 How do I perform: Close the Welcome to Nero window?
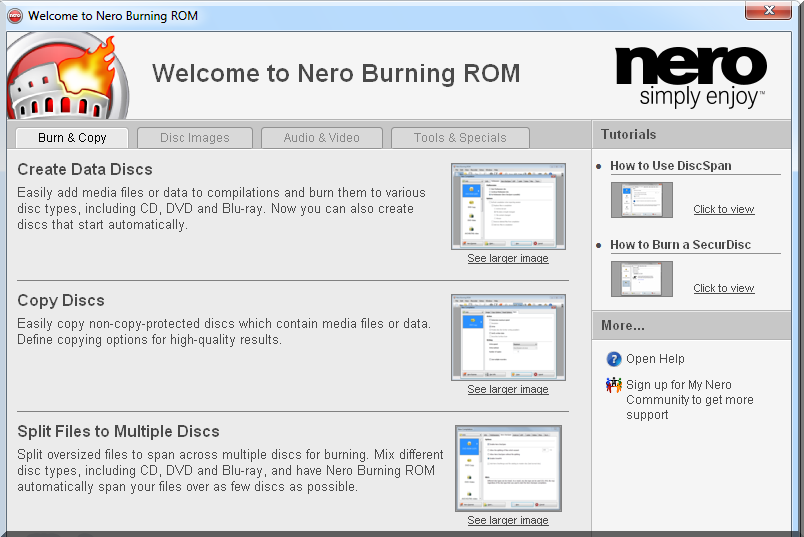[x=768, y=10]
